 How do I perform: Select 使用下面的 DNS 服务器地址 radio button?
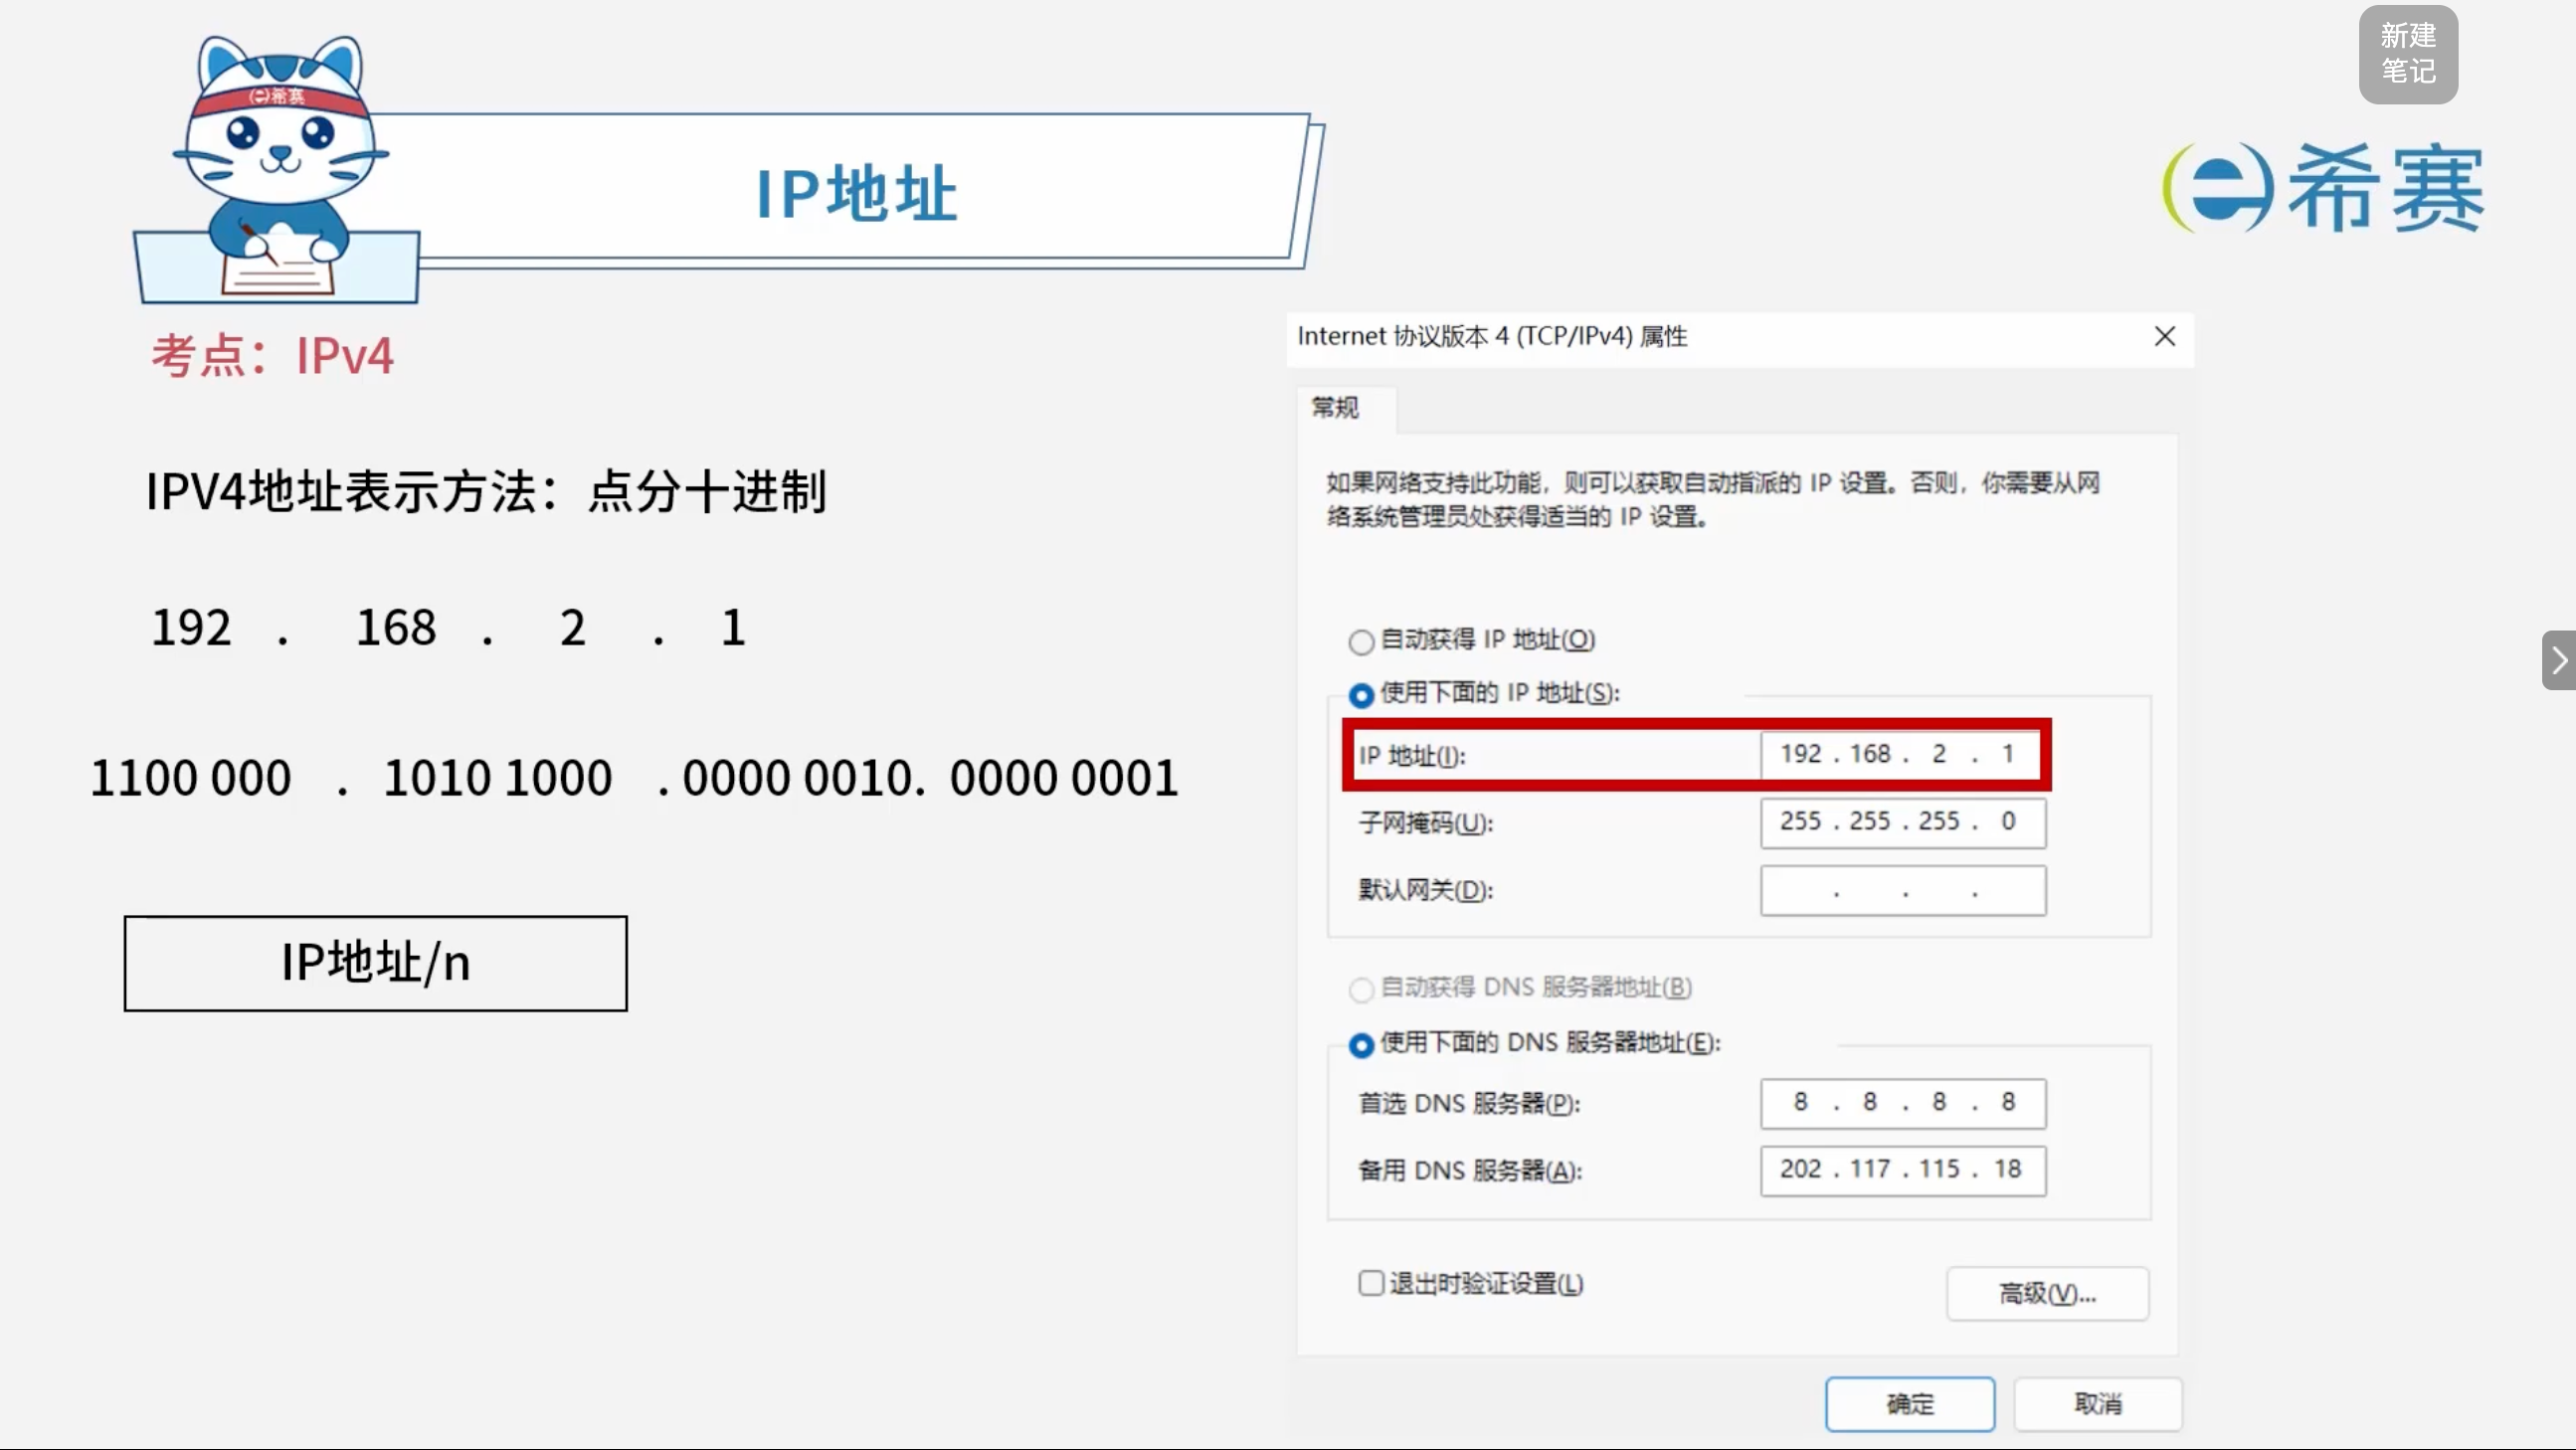[1361, 1045]
